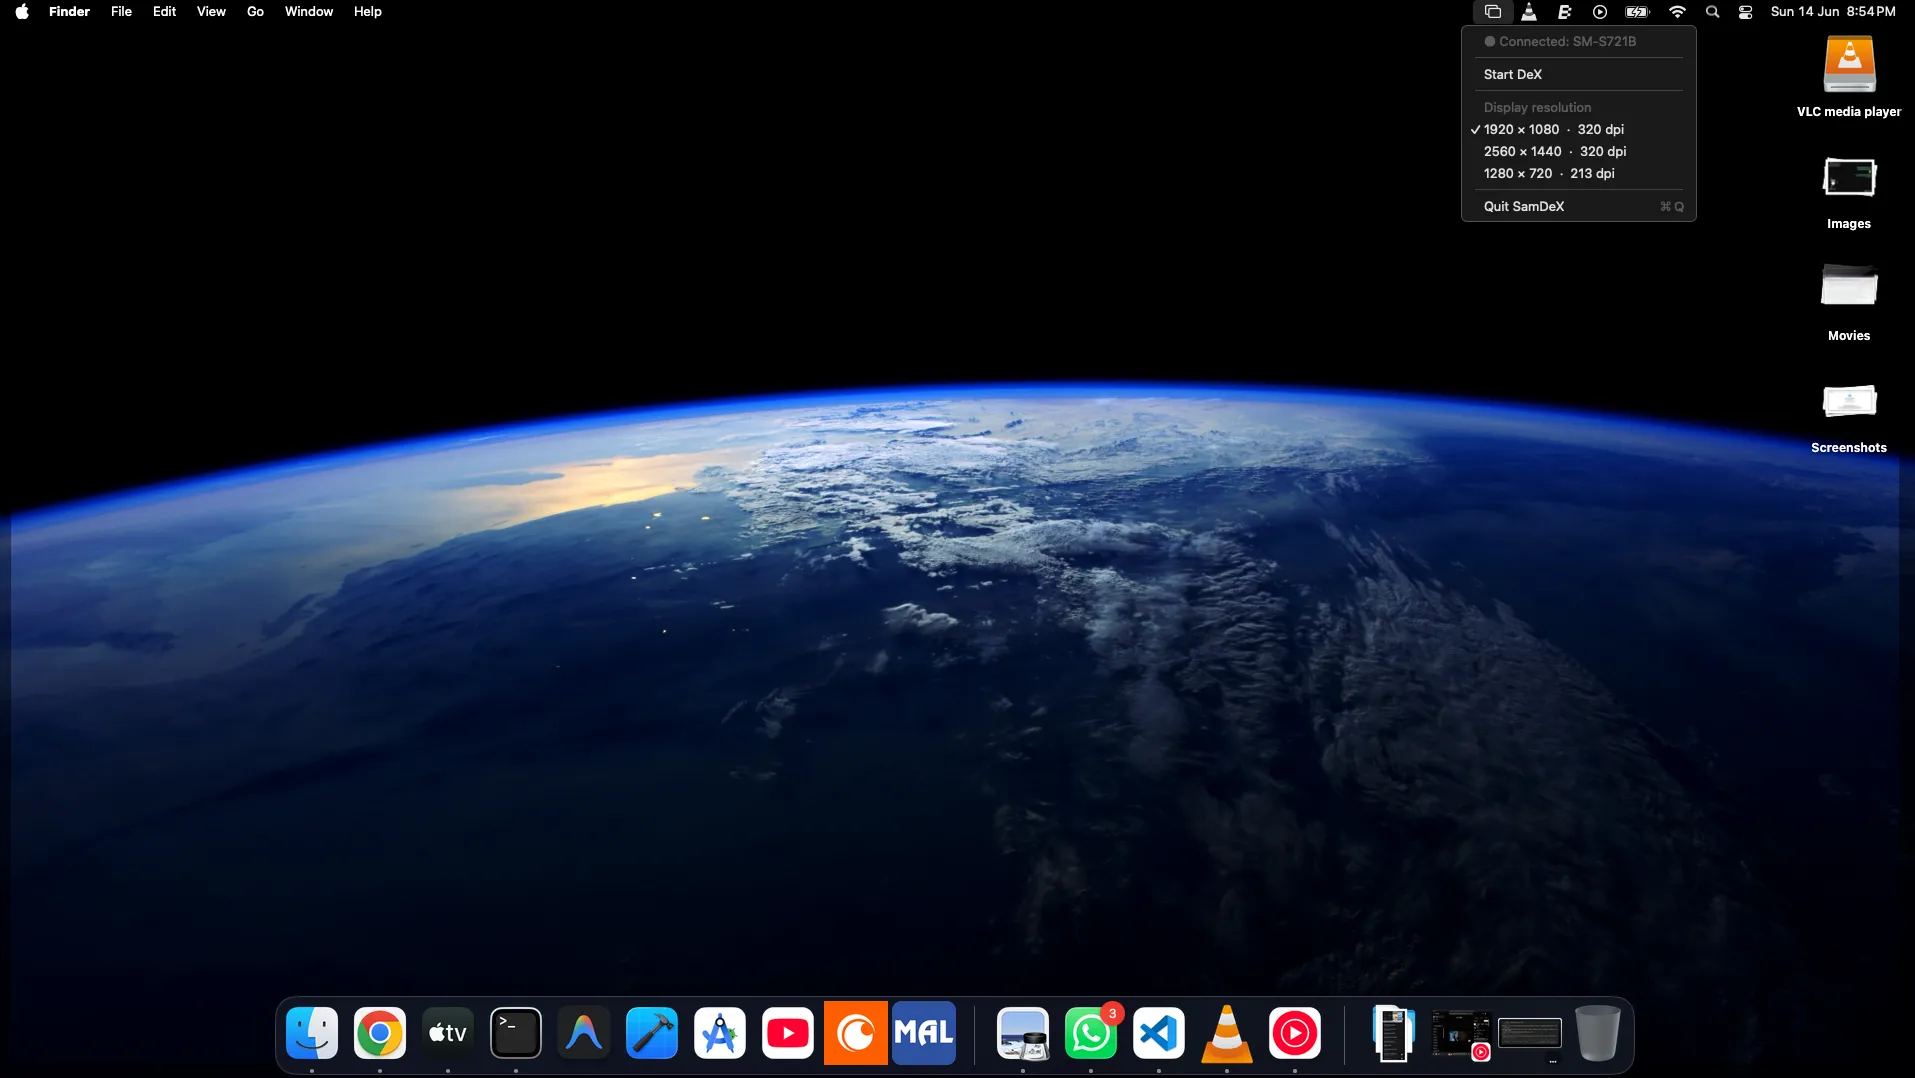Open the Go menu
Screen dimensions: 1915x1078
click(255, 12)
